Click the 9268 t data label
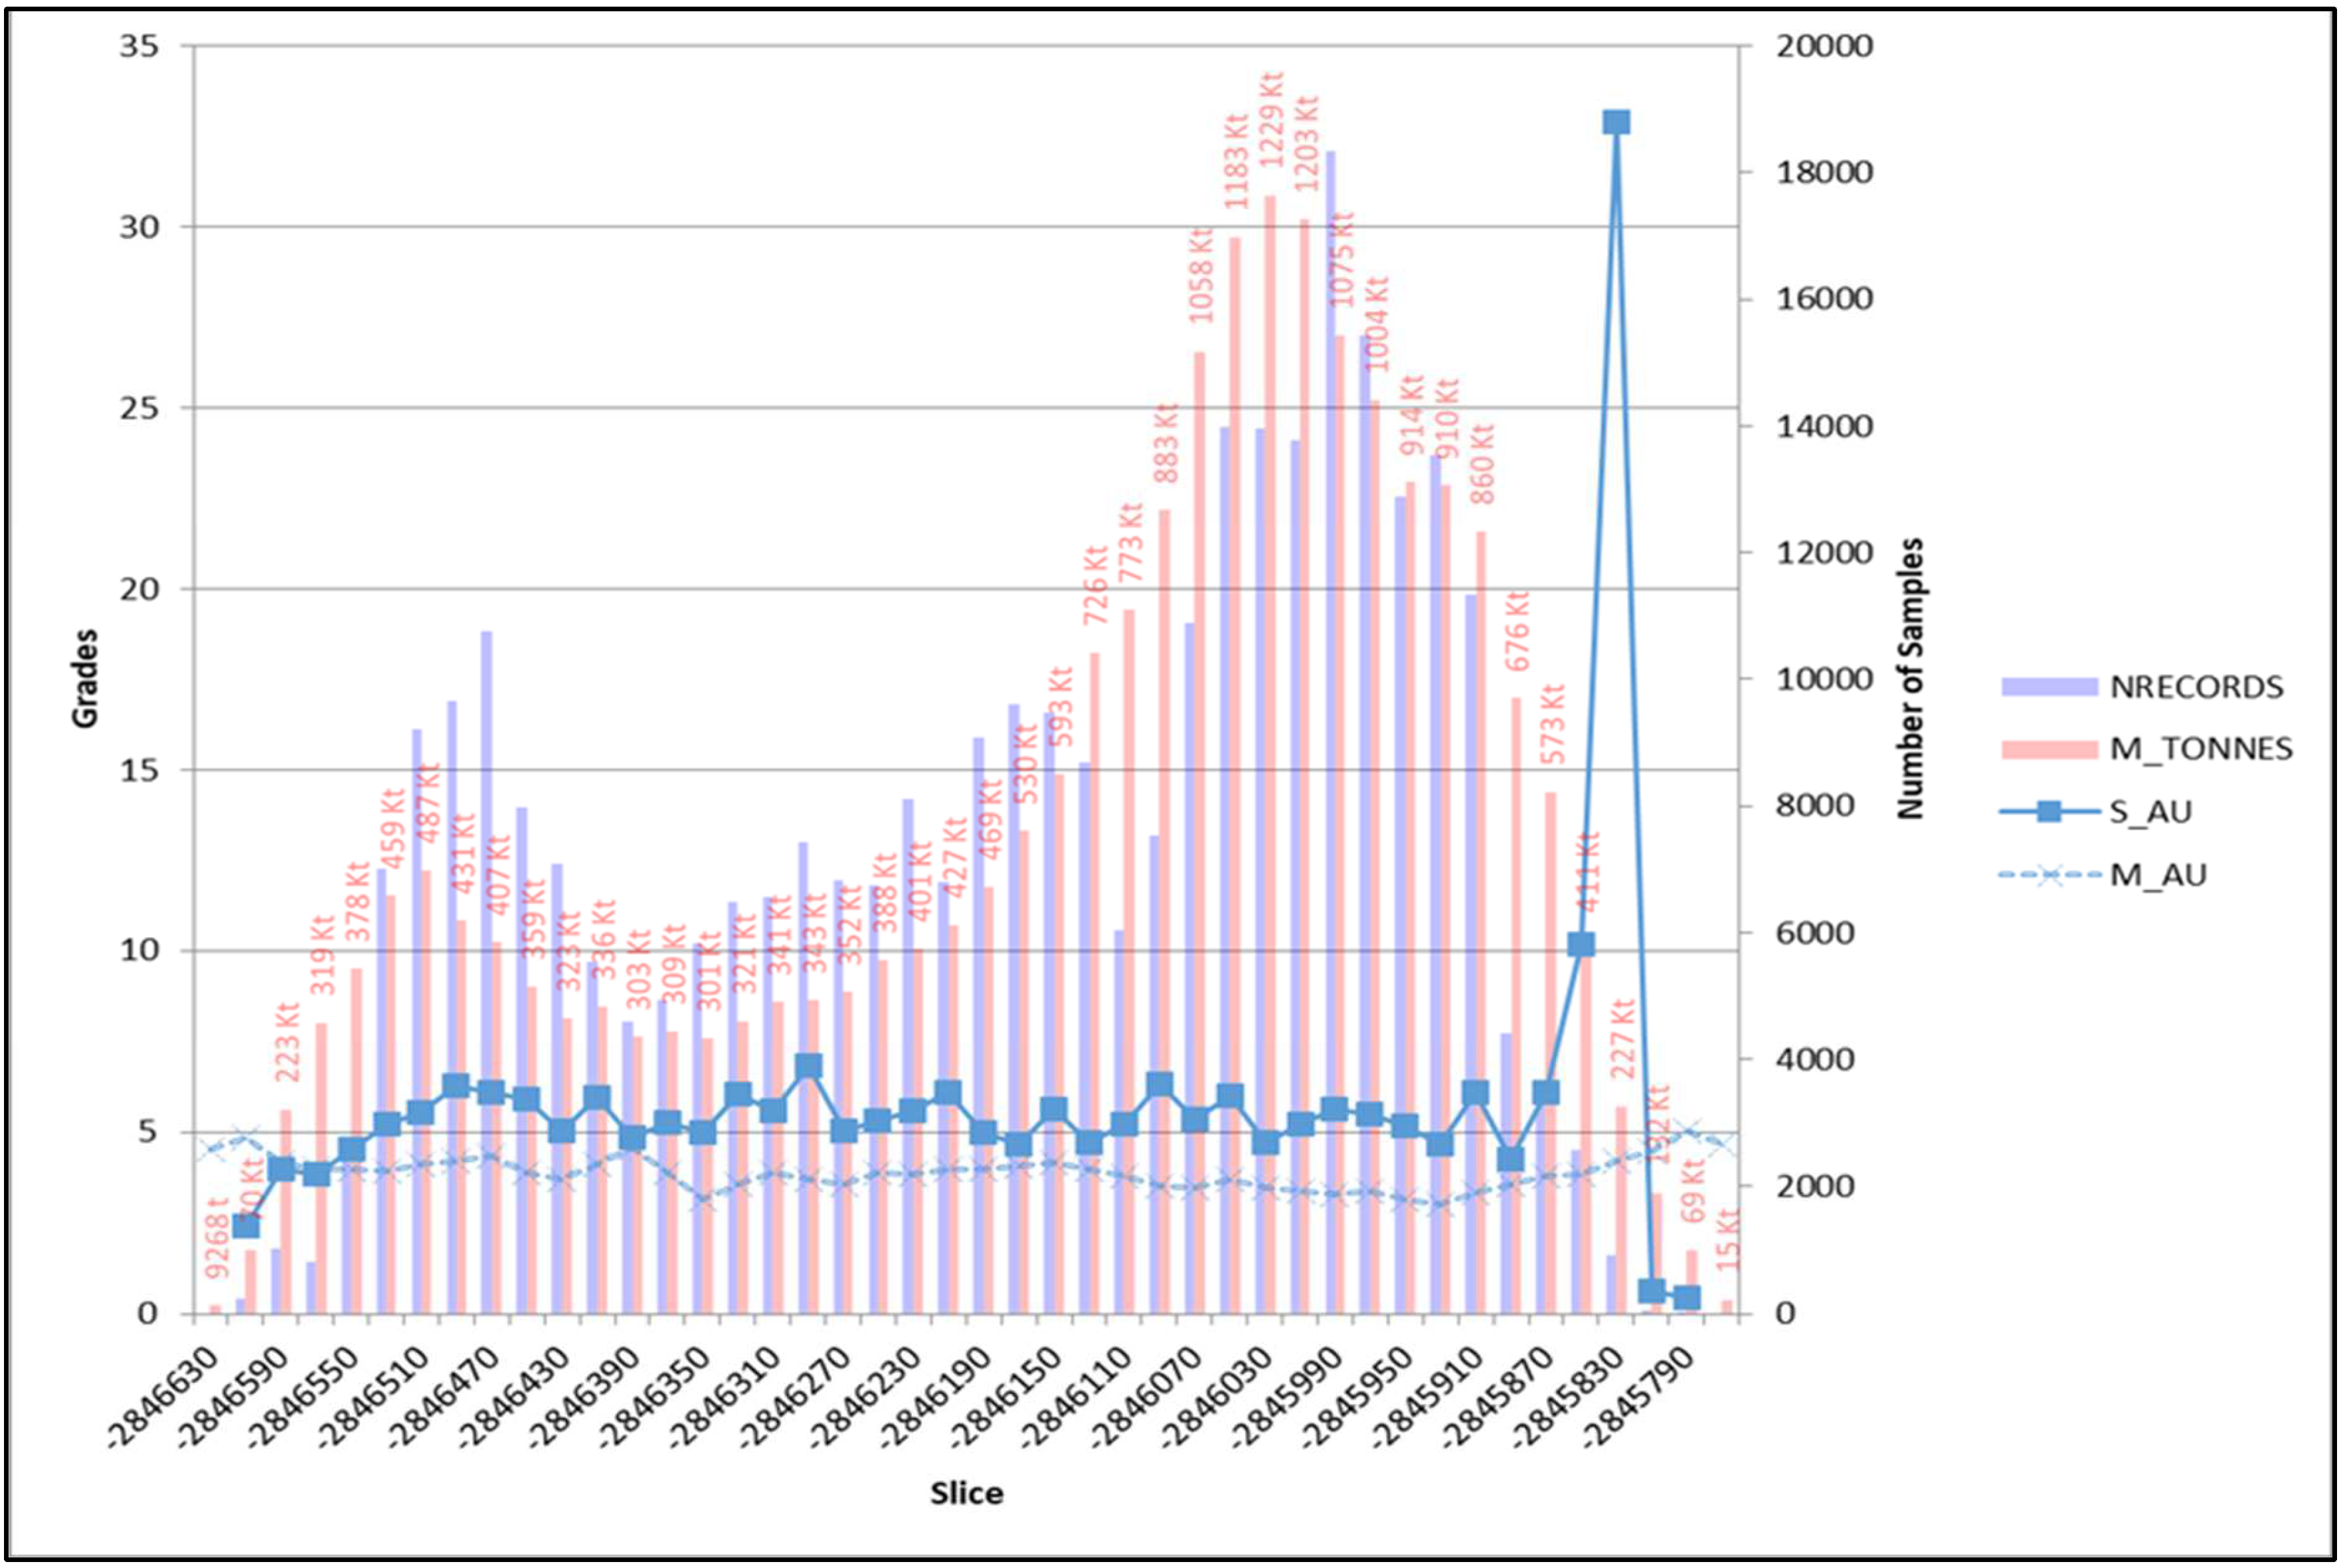Viewport: 2343px width, 1568px height. point(217,1239)
